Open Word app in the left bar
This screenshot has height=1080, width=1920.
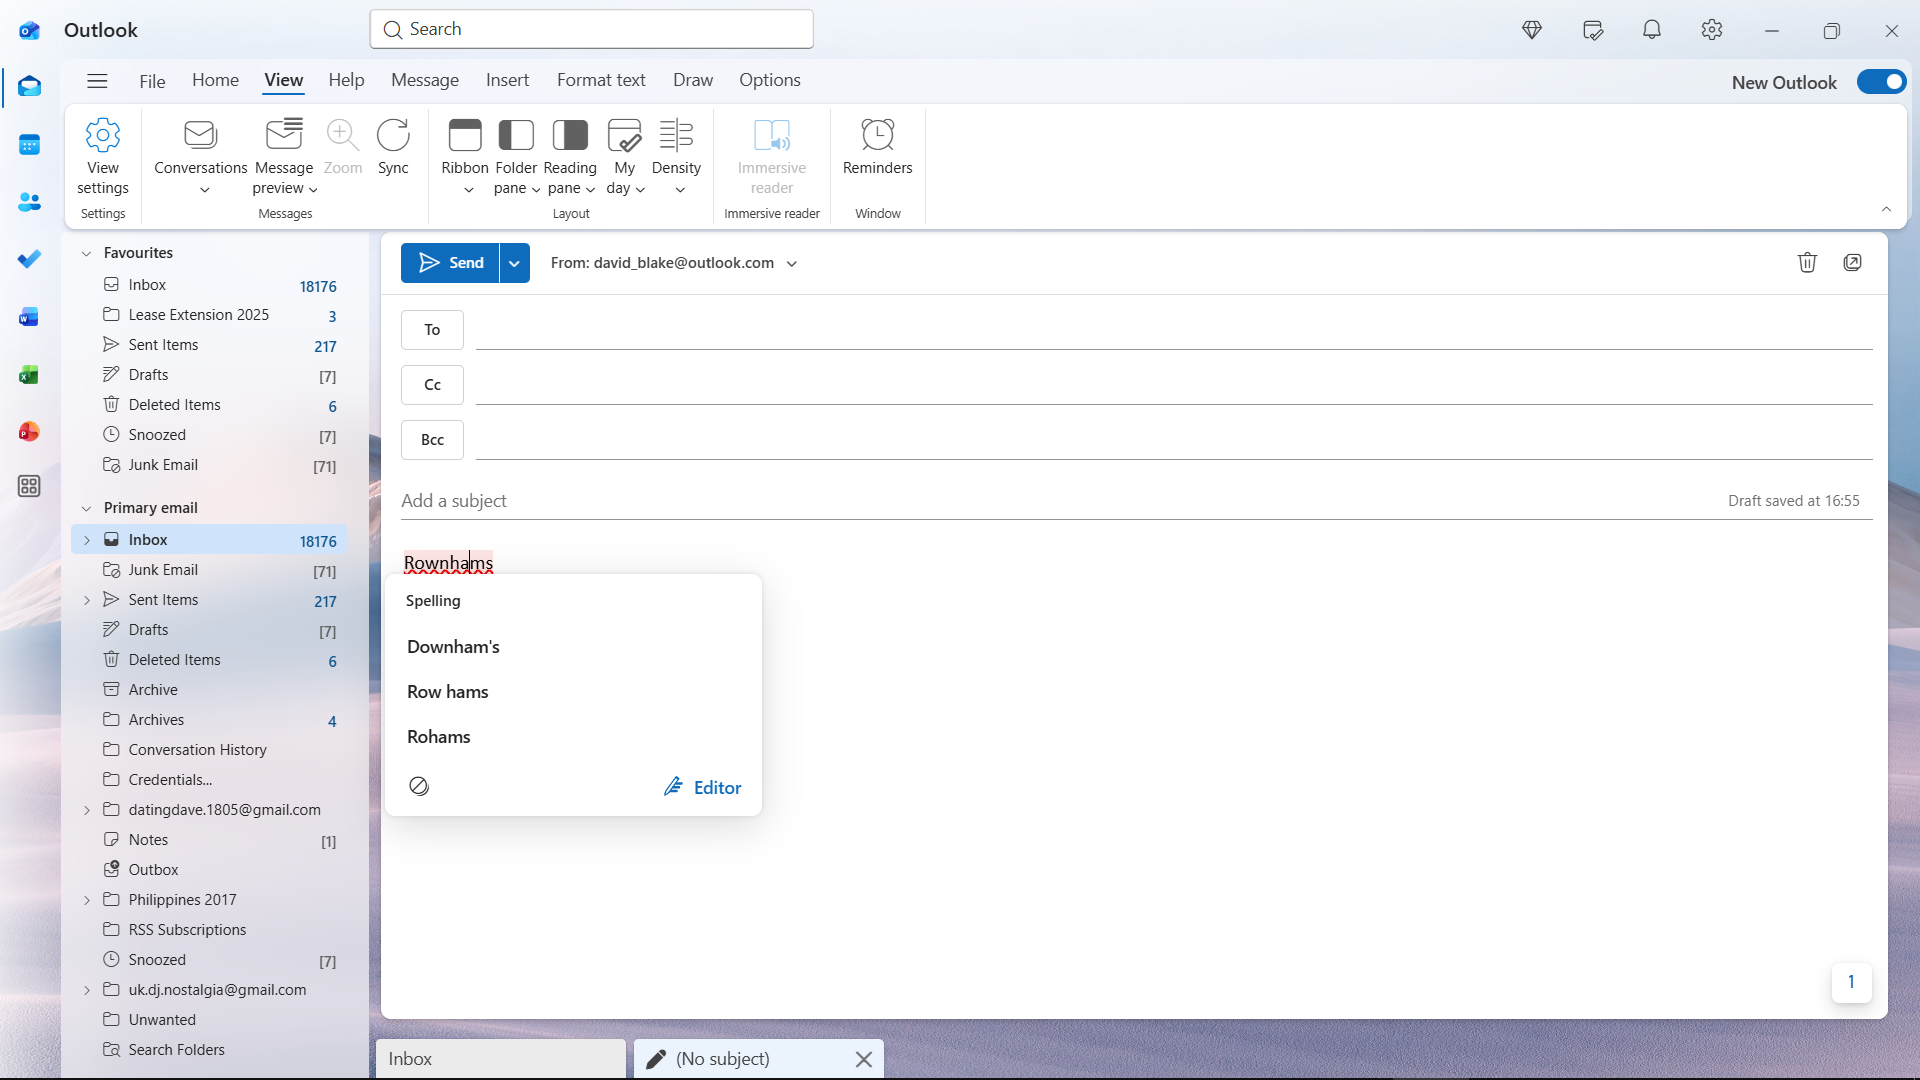[x=29, y=317]
